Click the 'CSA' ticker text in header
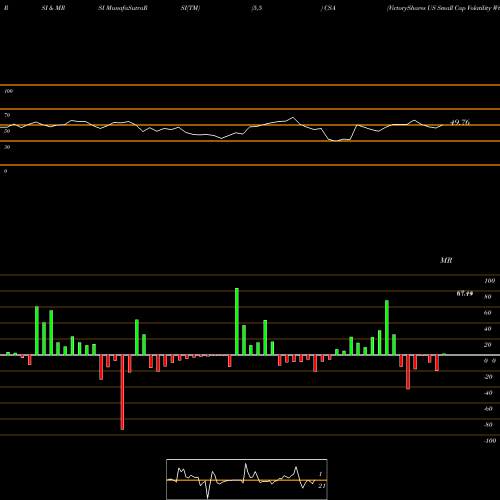Viewport: 500px width, 500px height. [x=330, y=8]
